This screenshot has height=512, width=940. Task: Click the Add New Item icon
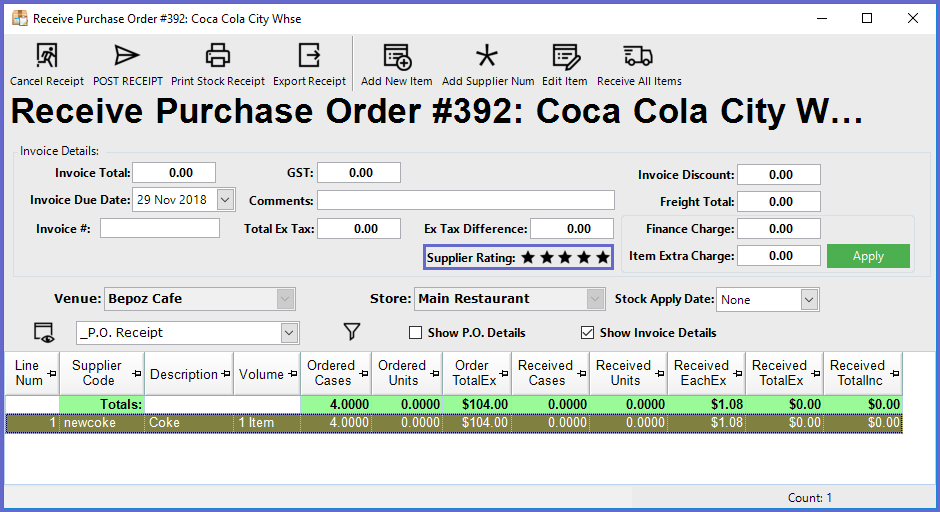(x=396, y=56)
